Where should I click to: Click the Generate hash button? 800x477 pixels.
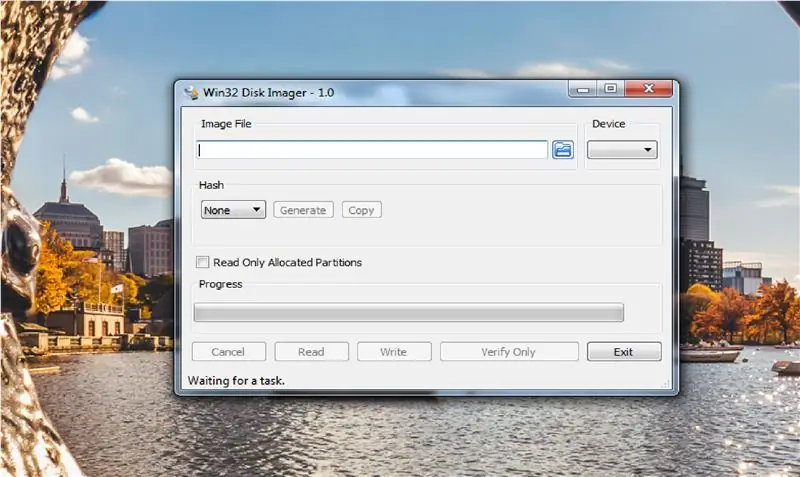click(303, 210)
